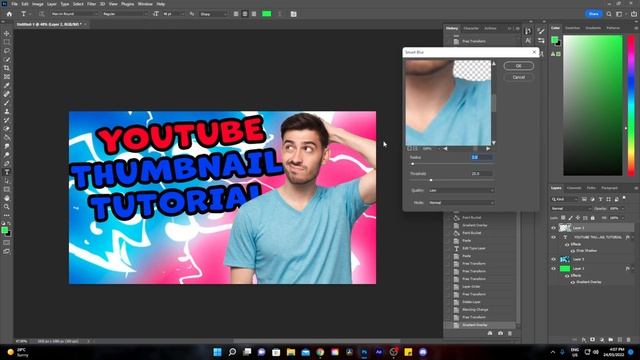The width and height of the screenshot is (640, 360).
Task: Click OK in Smart Blur dialog
Action: coord(518,66)
